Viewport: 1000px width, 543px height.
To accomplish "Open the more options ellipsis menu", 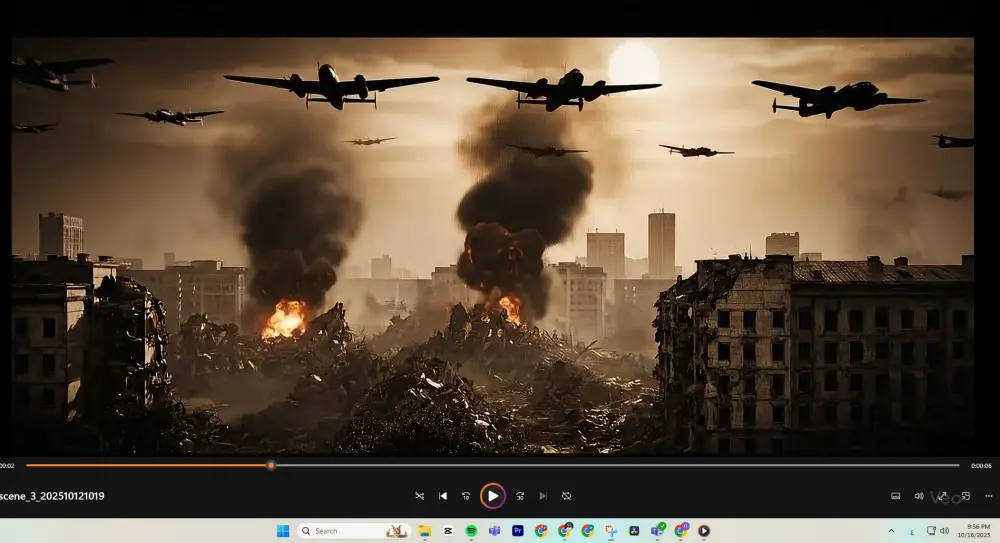I will click(x=989, y=496).
